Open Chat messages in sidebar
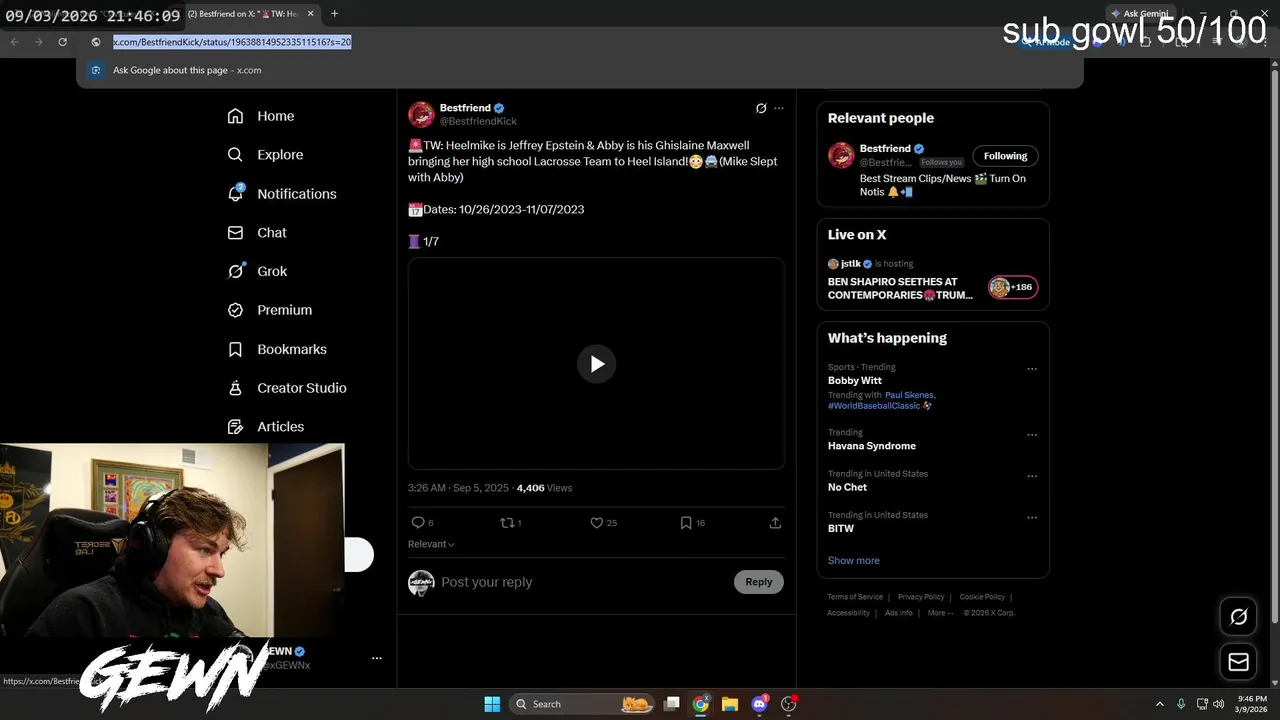The width and height of the screenshot is (1280, 720). (x=257, y=232)
